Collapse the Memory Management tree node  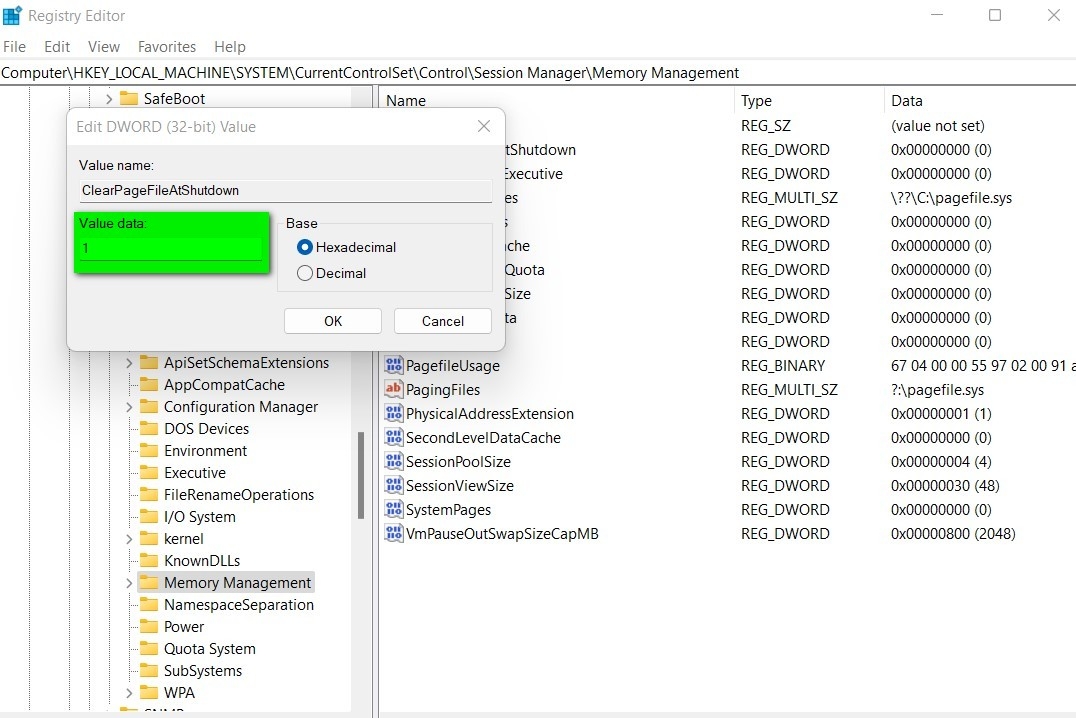[128, 582]
